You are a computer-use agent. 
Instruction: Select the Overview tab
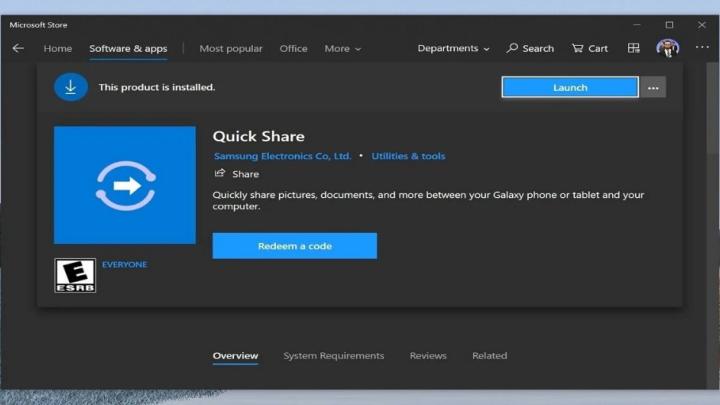pyautogui.click(x=235, y=356)
